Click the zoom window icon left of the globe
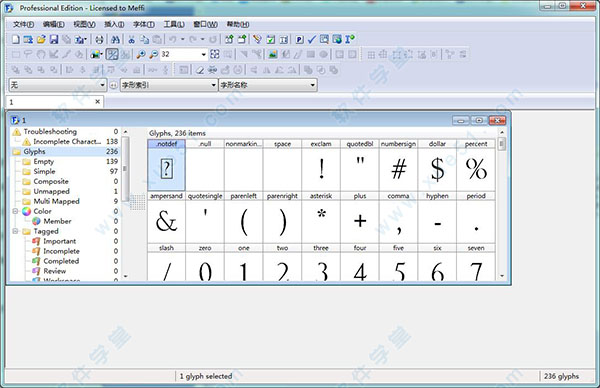This screenshot has height=388, width=600. [324, 39]
